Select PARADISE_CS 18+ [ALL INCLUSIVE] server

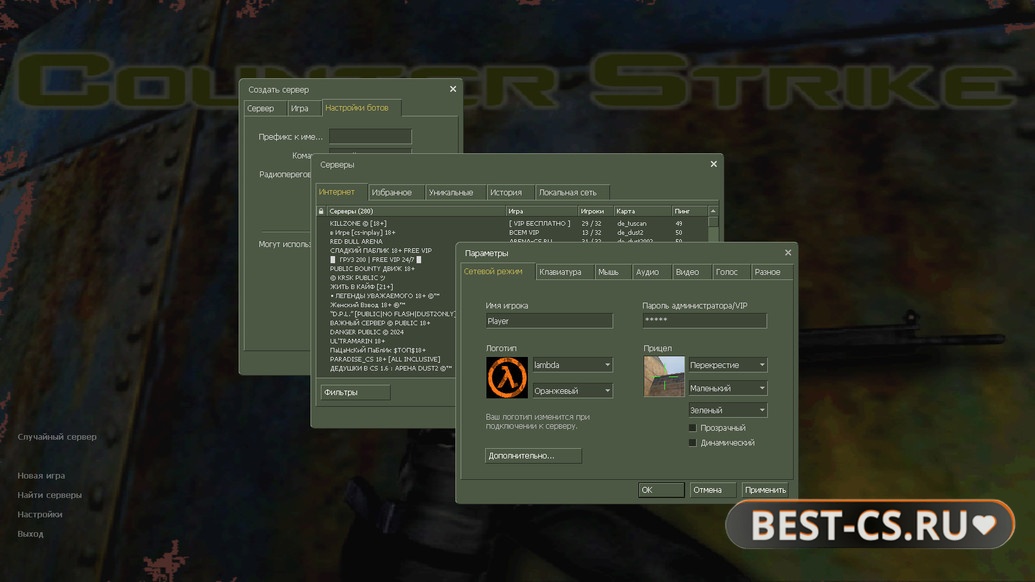(386, 359)
